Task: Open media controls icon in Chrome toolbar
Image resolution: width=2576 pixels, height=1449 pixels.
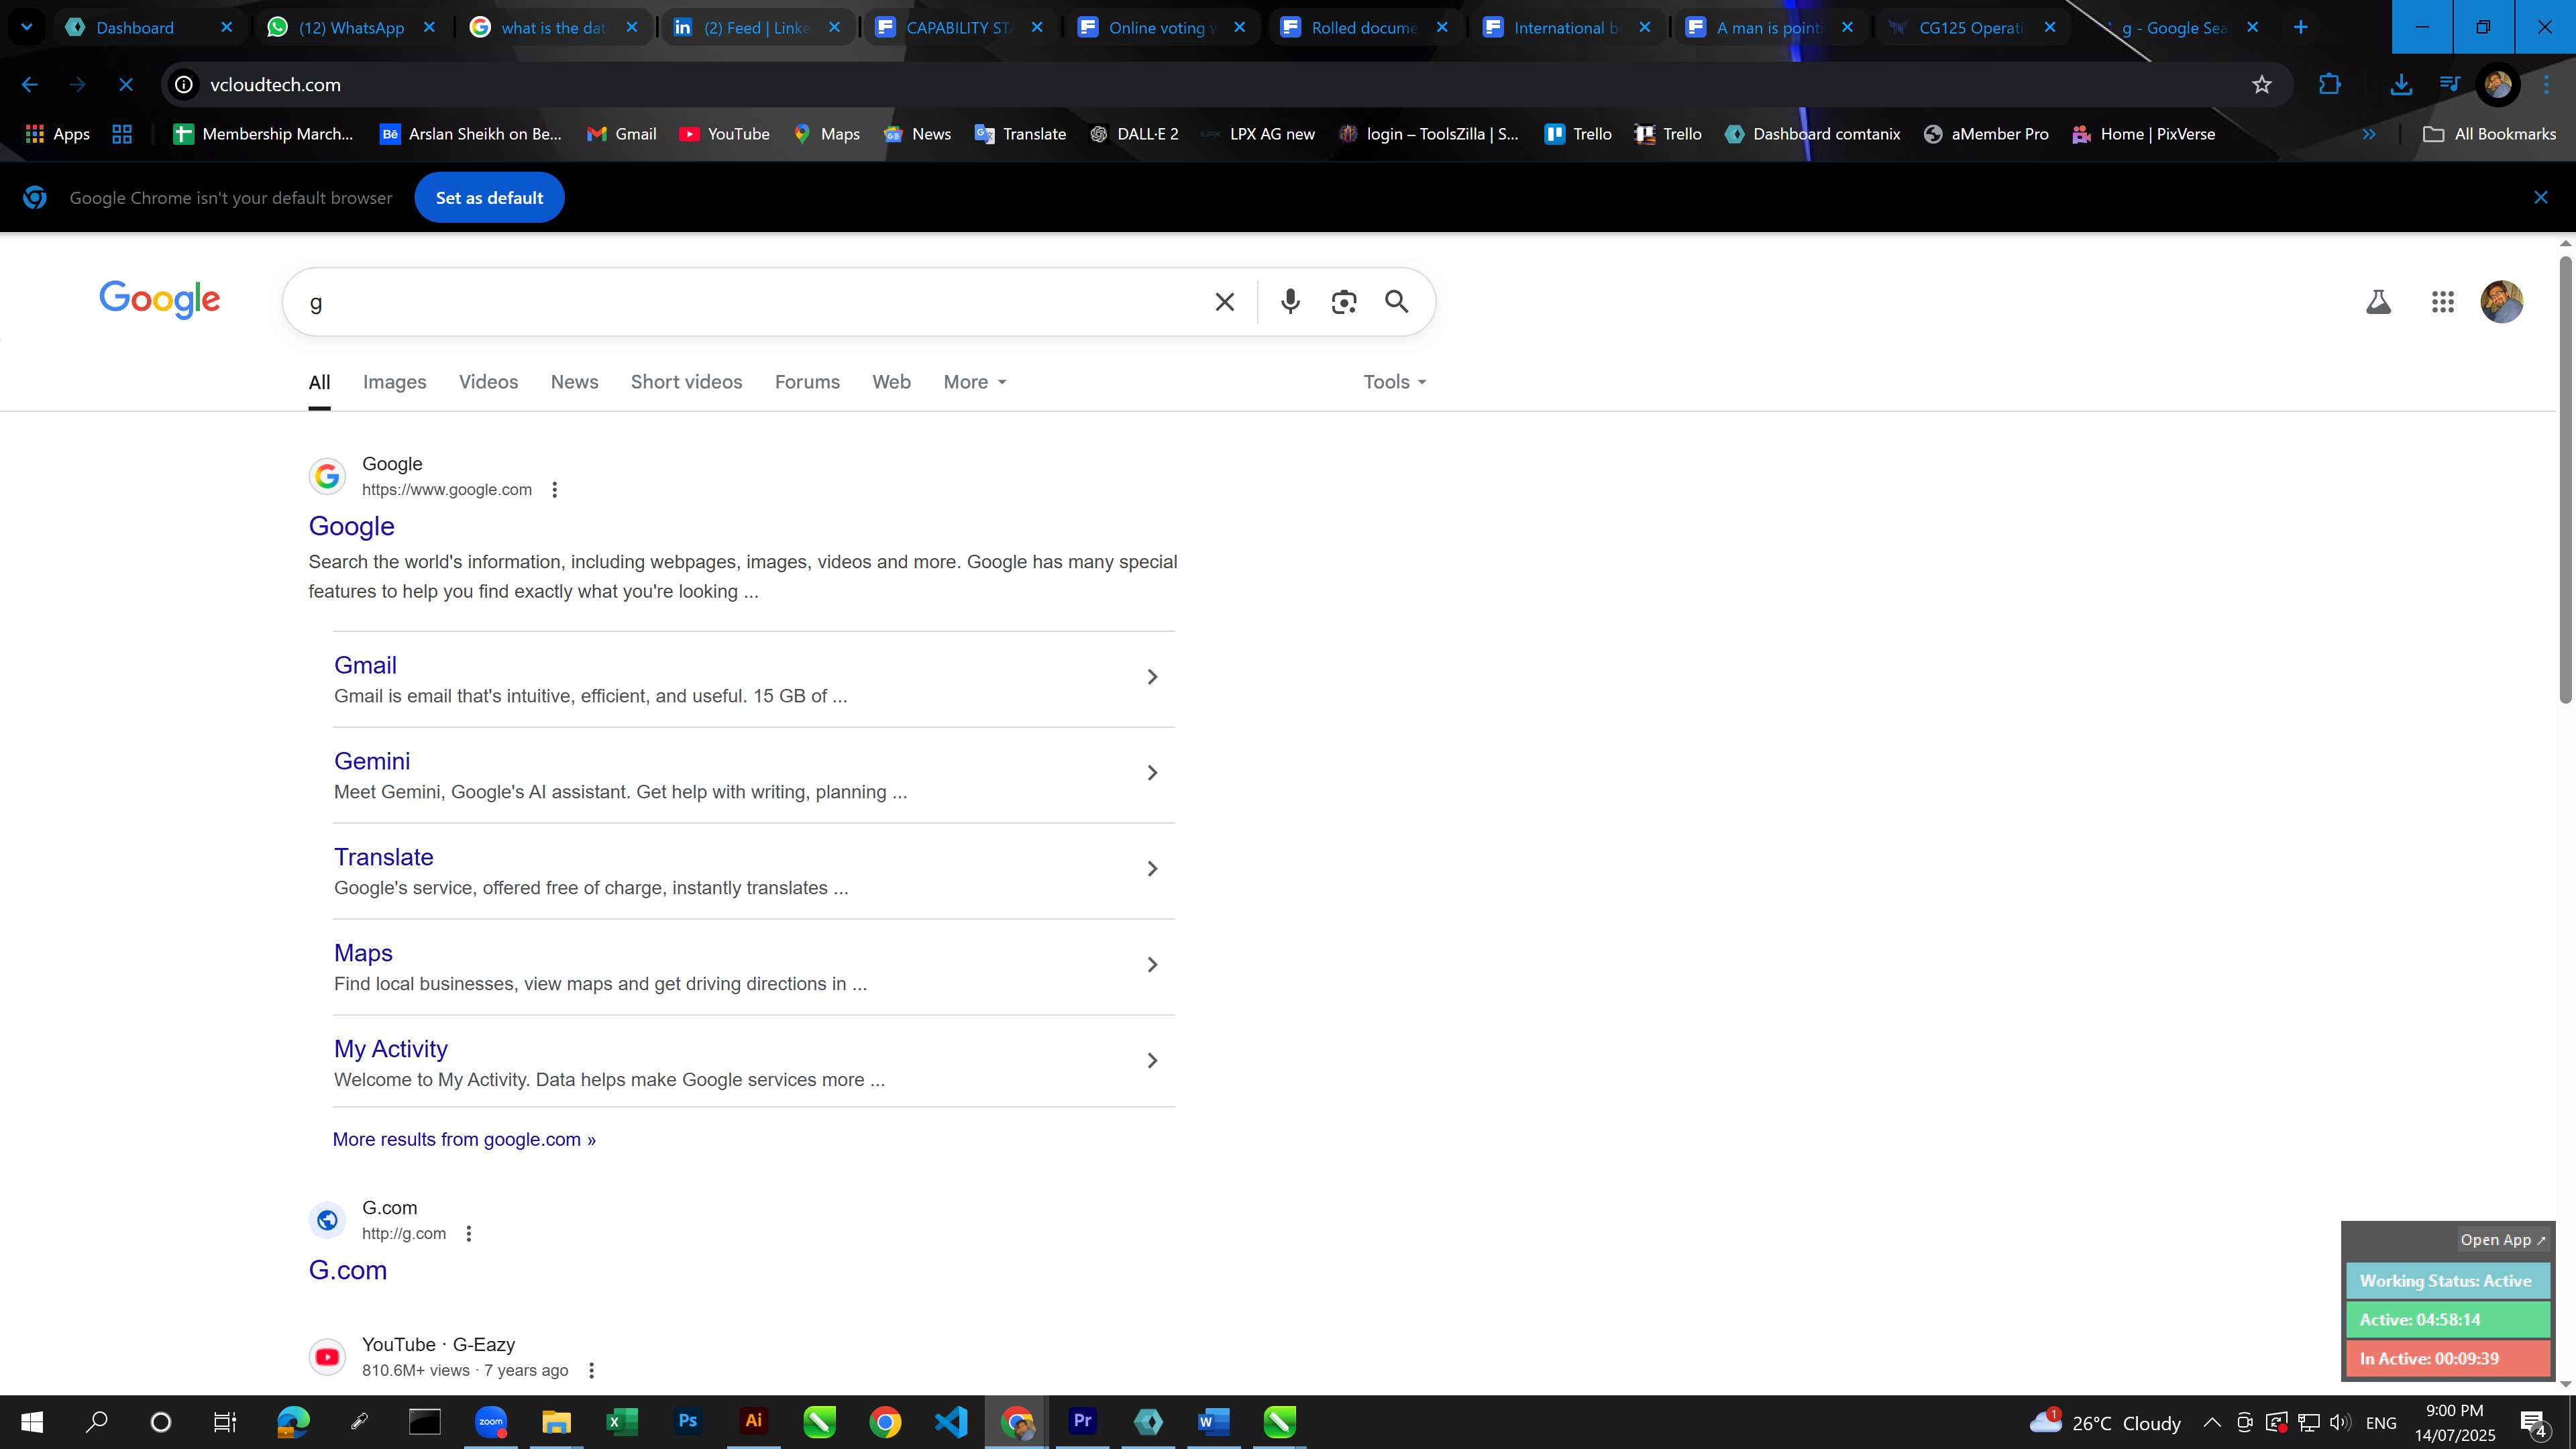Action: point(2449,85)
